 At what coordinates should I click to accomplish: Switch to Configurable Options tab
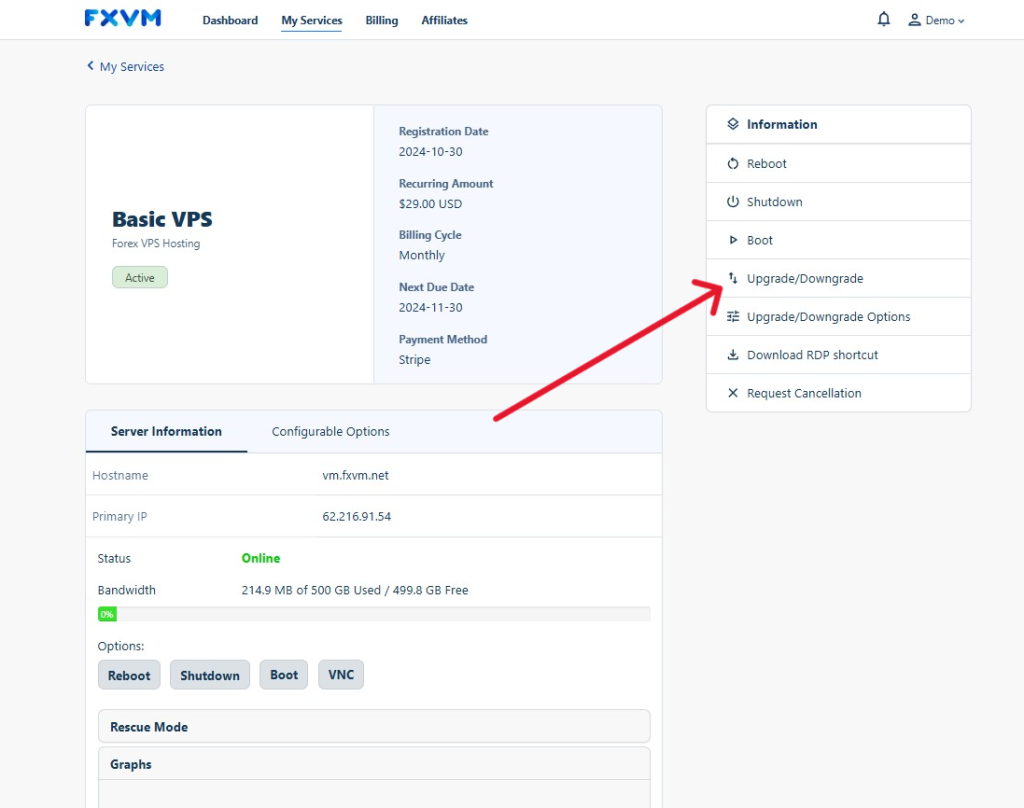pyautogui.click(x=331, y=432)
